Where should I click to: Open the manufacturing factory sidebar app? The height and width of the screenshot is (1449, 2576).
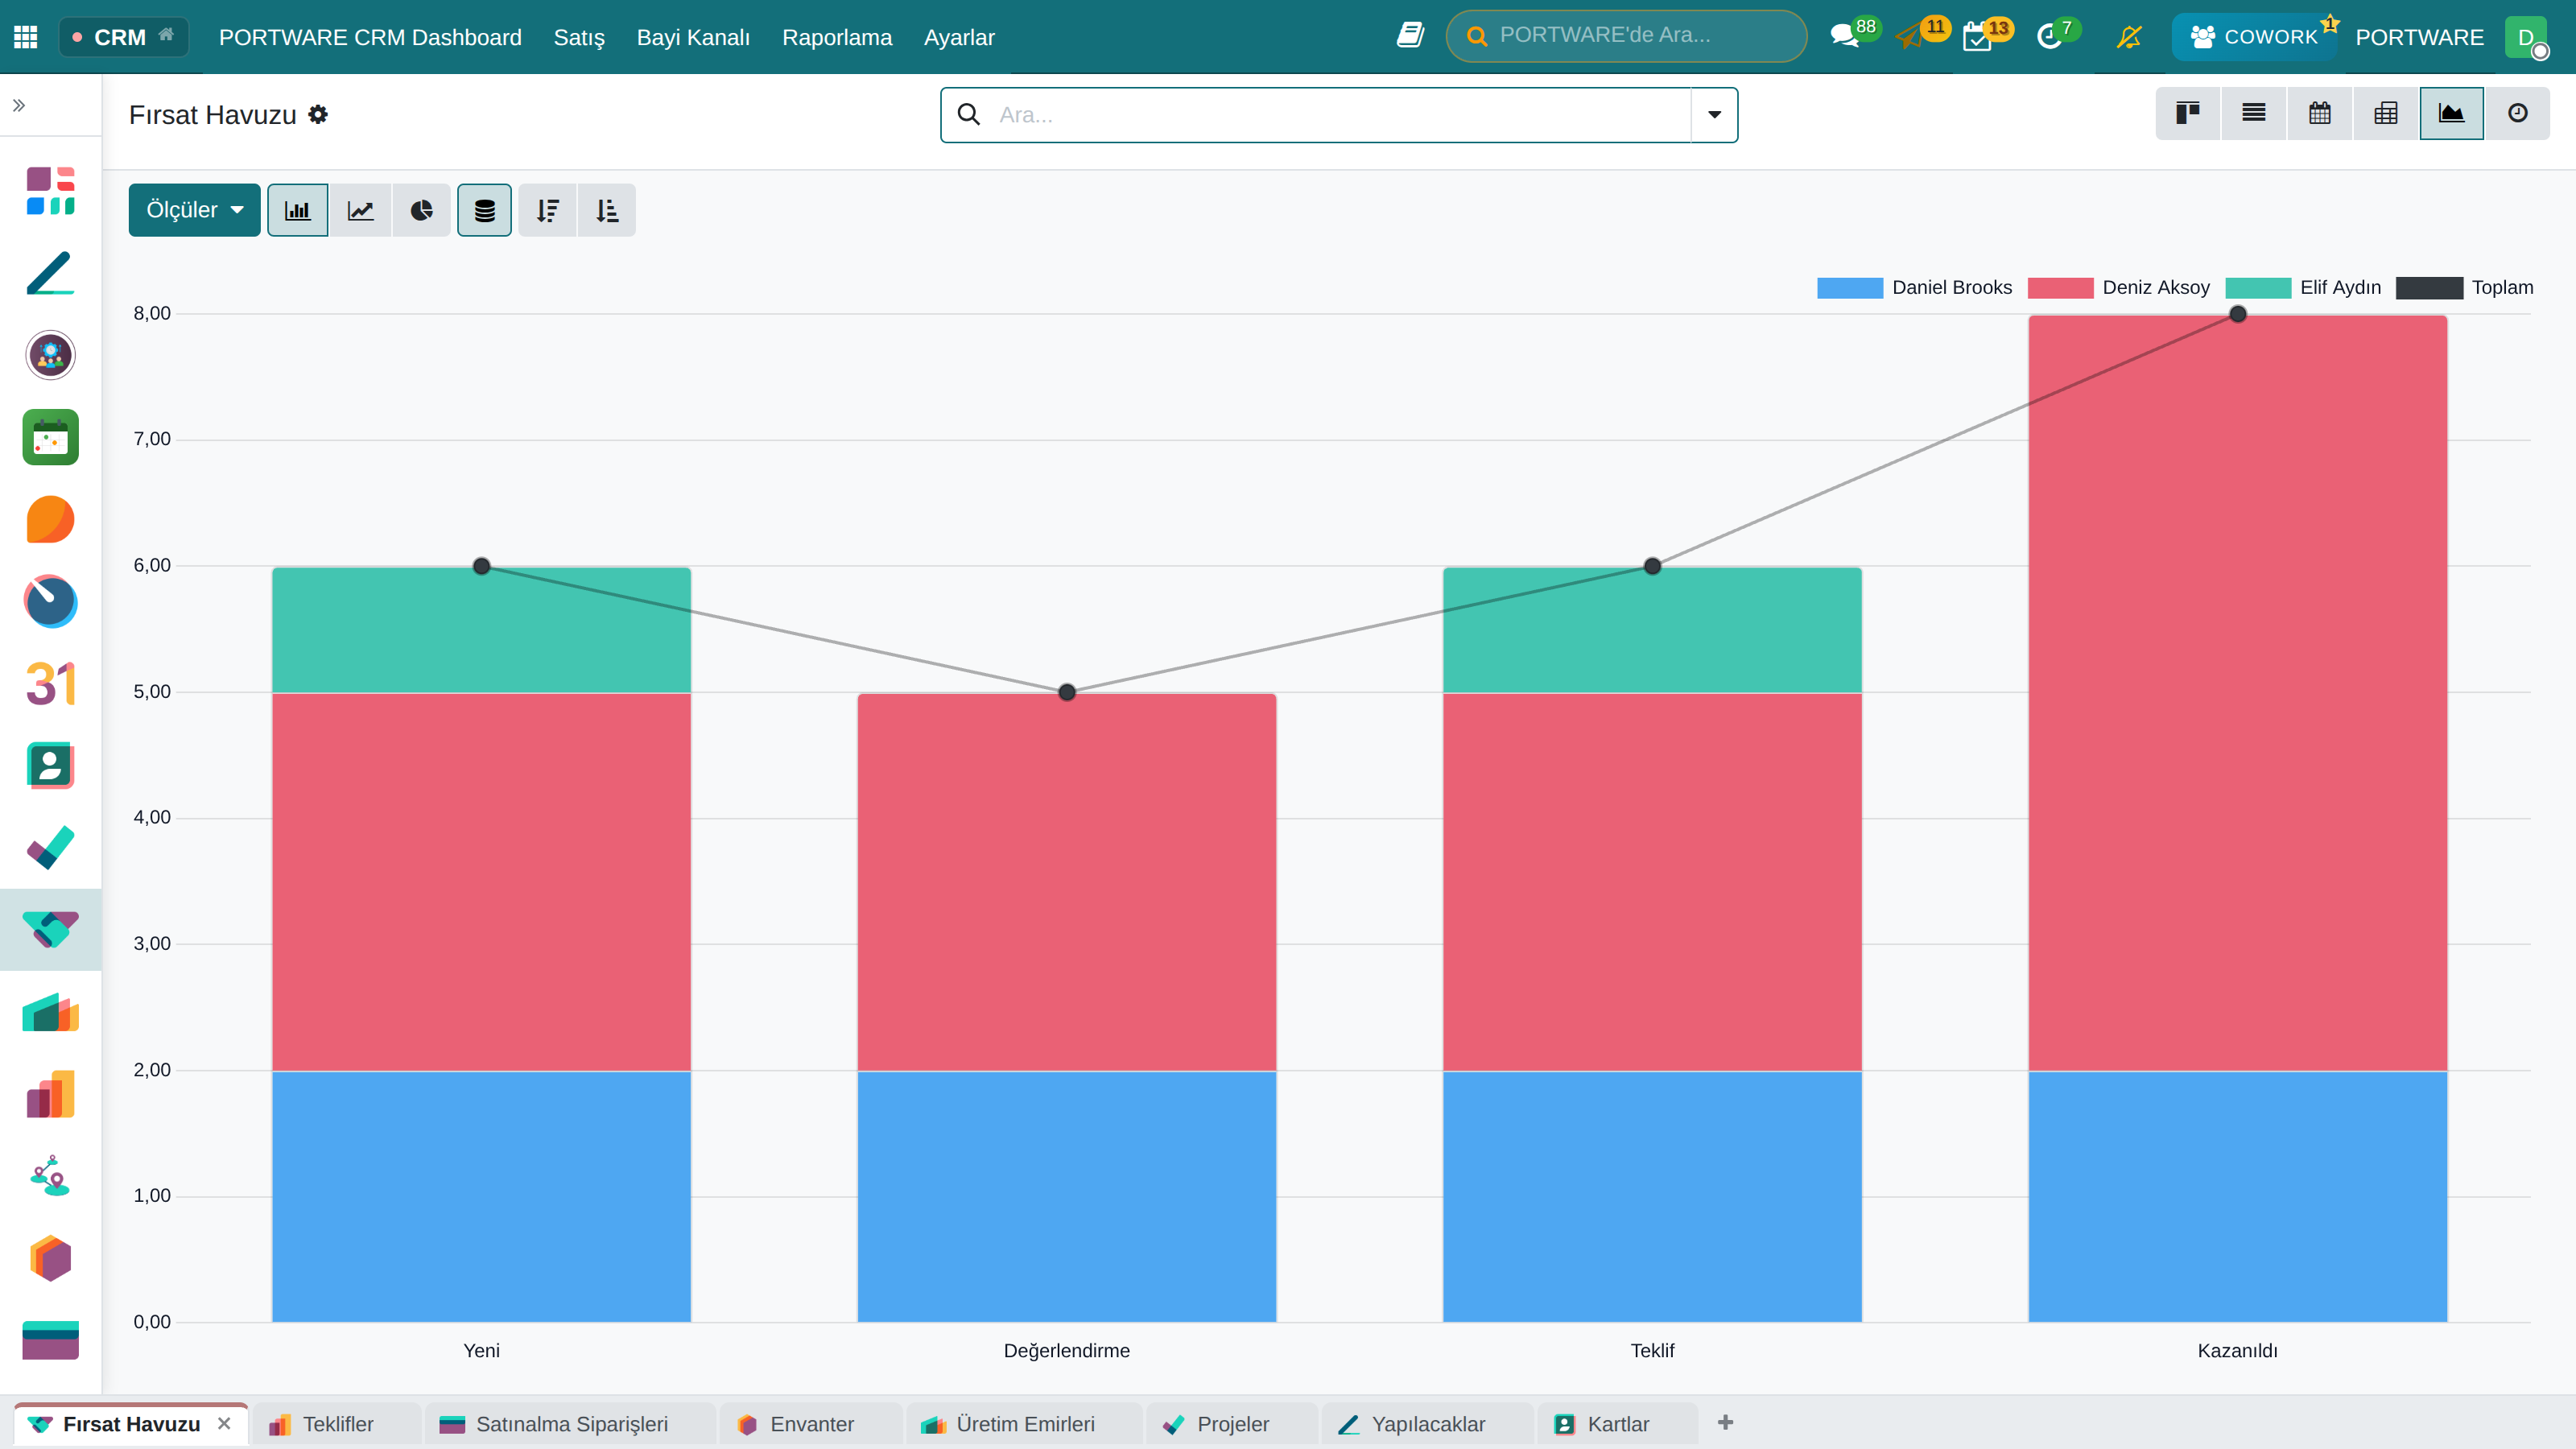tap(50, 1012)
